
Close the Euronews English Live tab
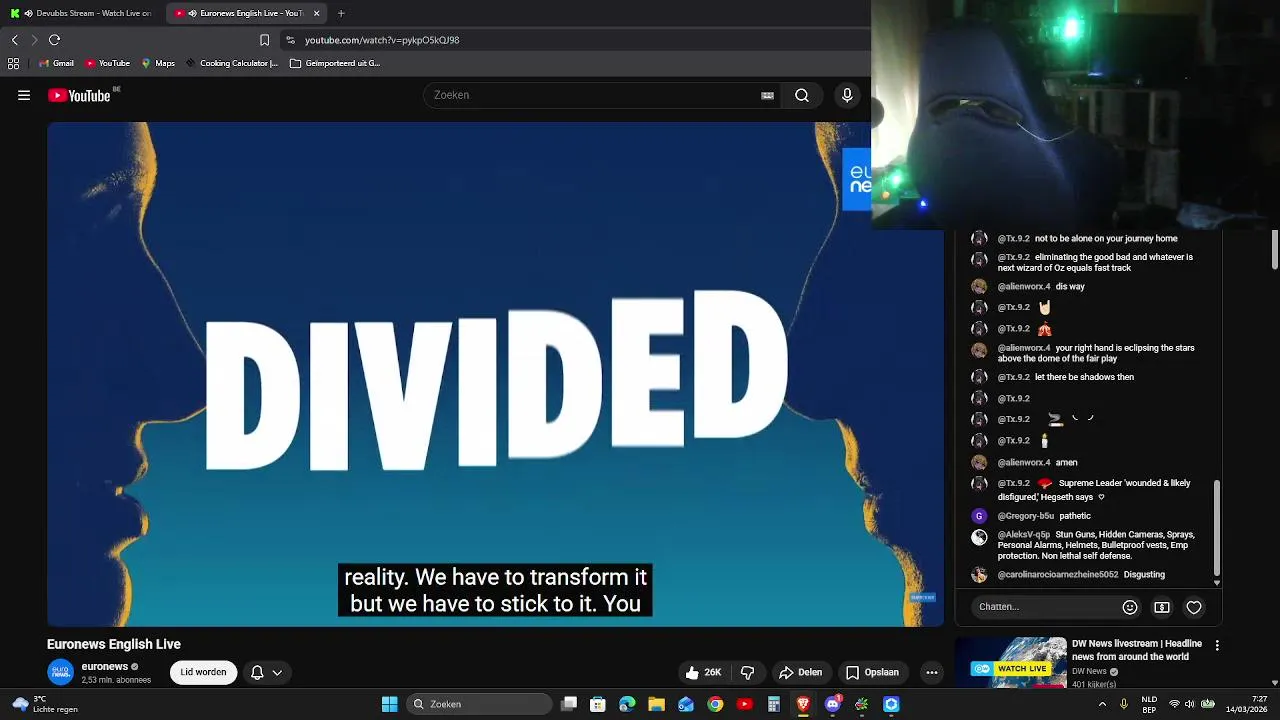(317, 13)
